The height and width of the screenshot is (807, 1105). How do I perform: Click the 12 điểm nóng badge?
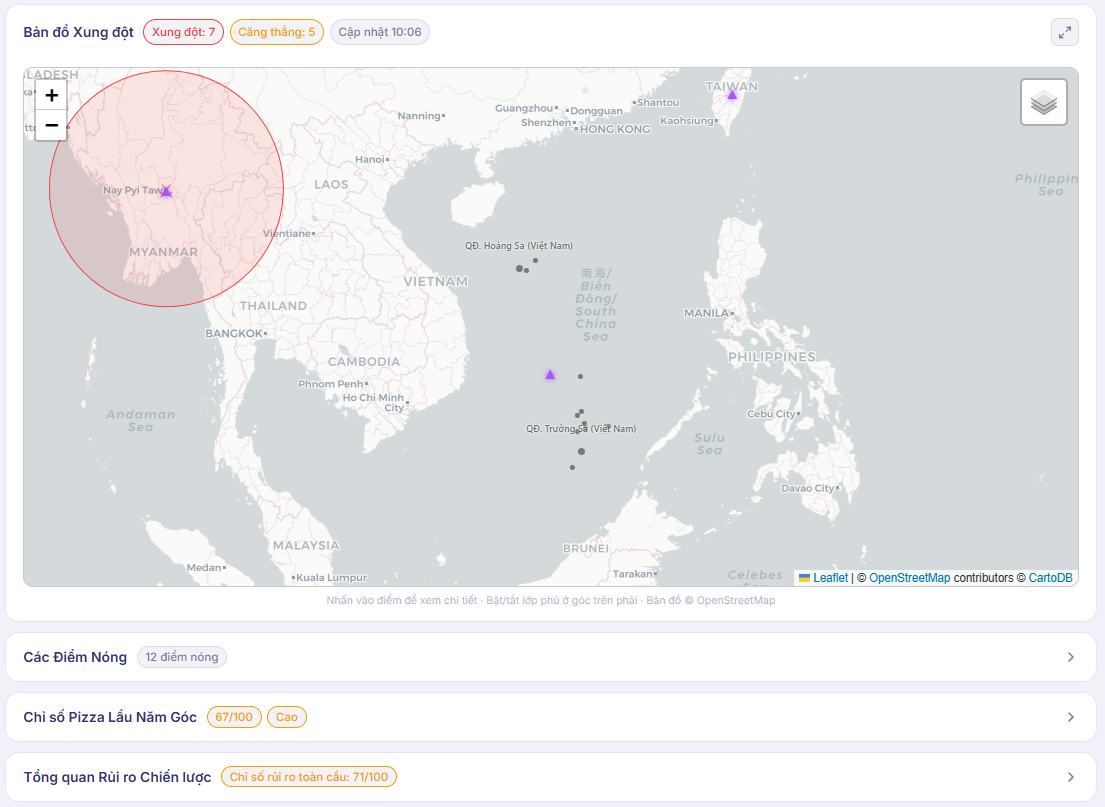[182, 657]
